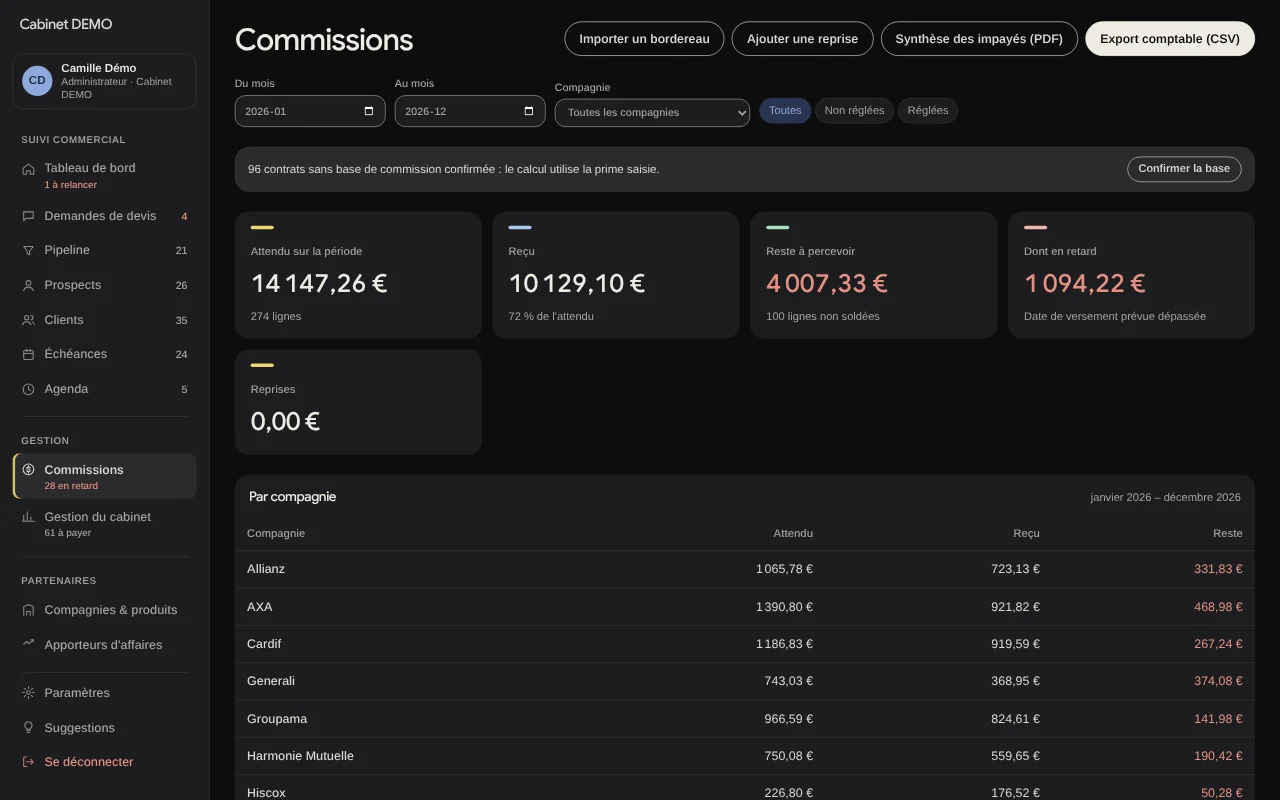
Task: Open the Toutes les compagnies dropdown
Action: (x=652, y=112)
